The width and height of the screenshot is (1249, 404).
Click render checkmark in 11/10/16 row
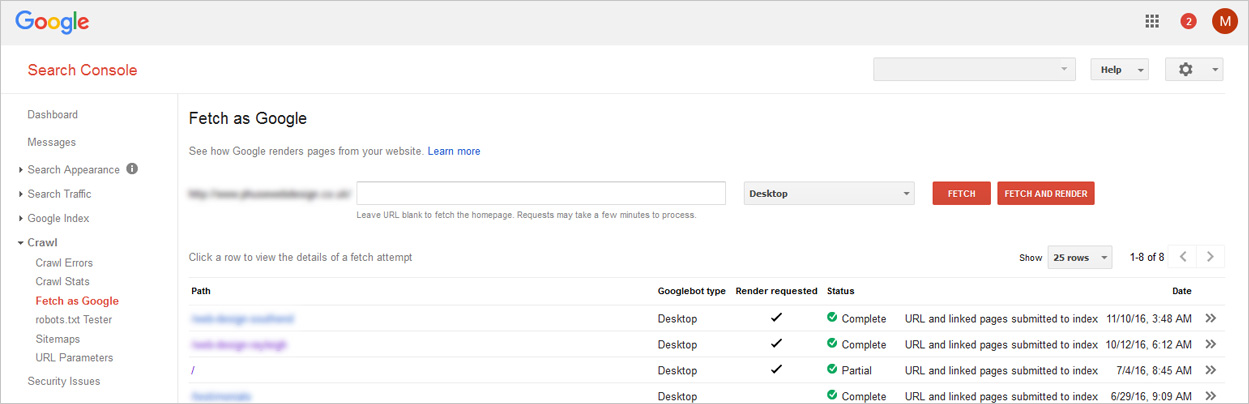click(x=776, y=318)
